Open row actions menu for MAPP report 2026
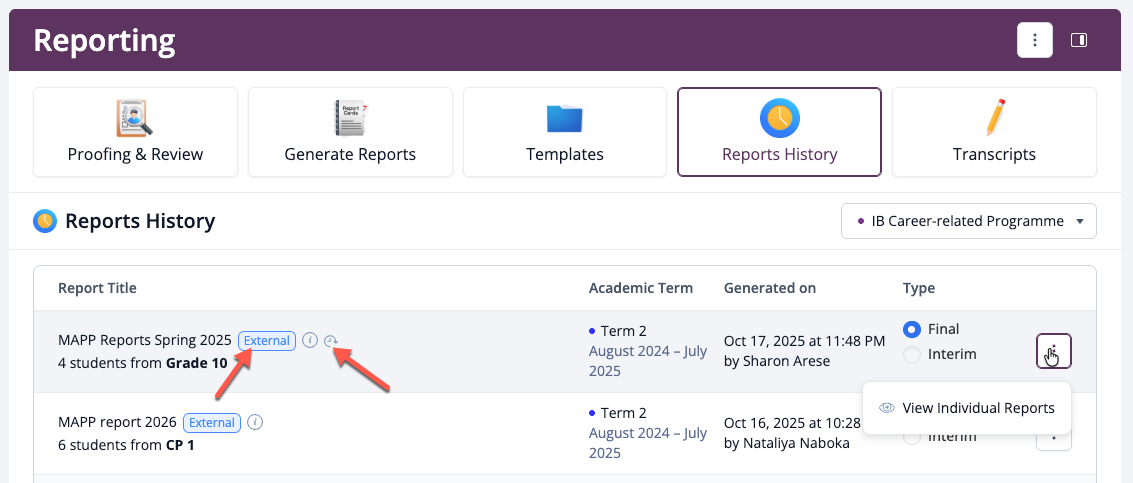1133x483 pixels. coord(1053,437)
